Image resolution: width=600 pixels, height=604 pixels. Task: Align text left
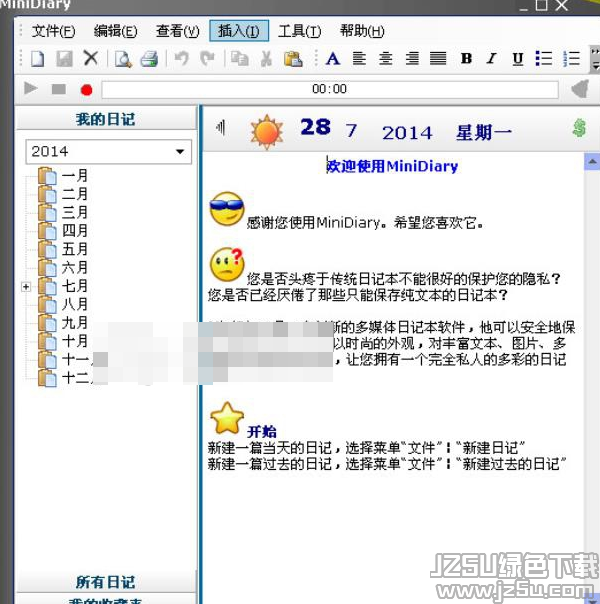[359, 59]
